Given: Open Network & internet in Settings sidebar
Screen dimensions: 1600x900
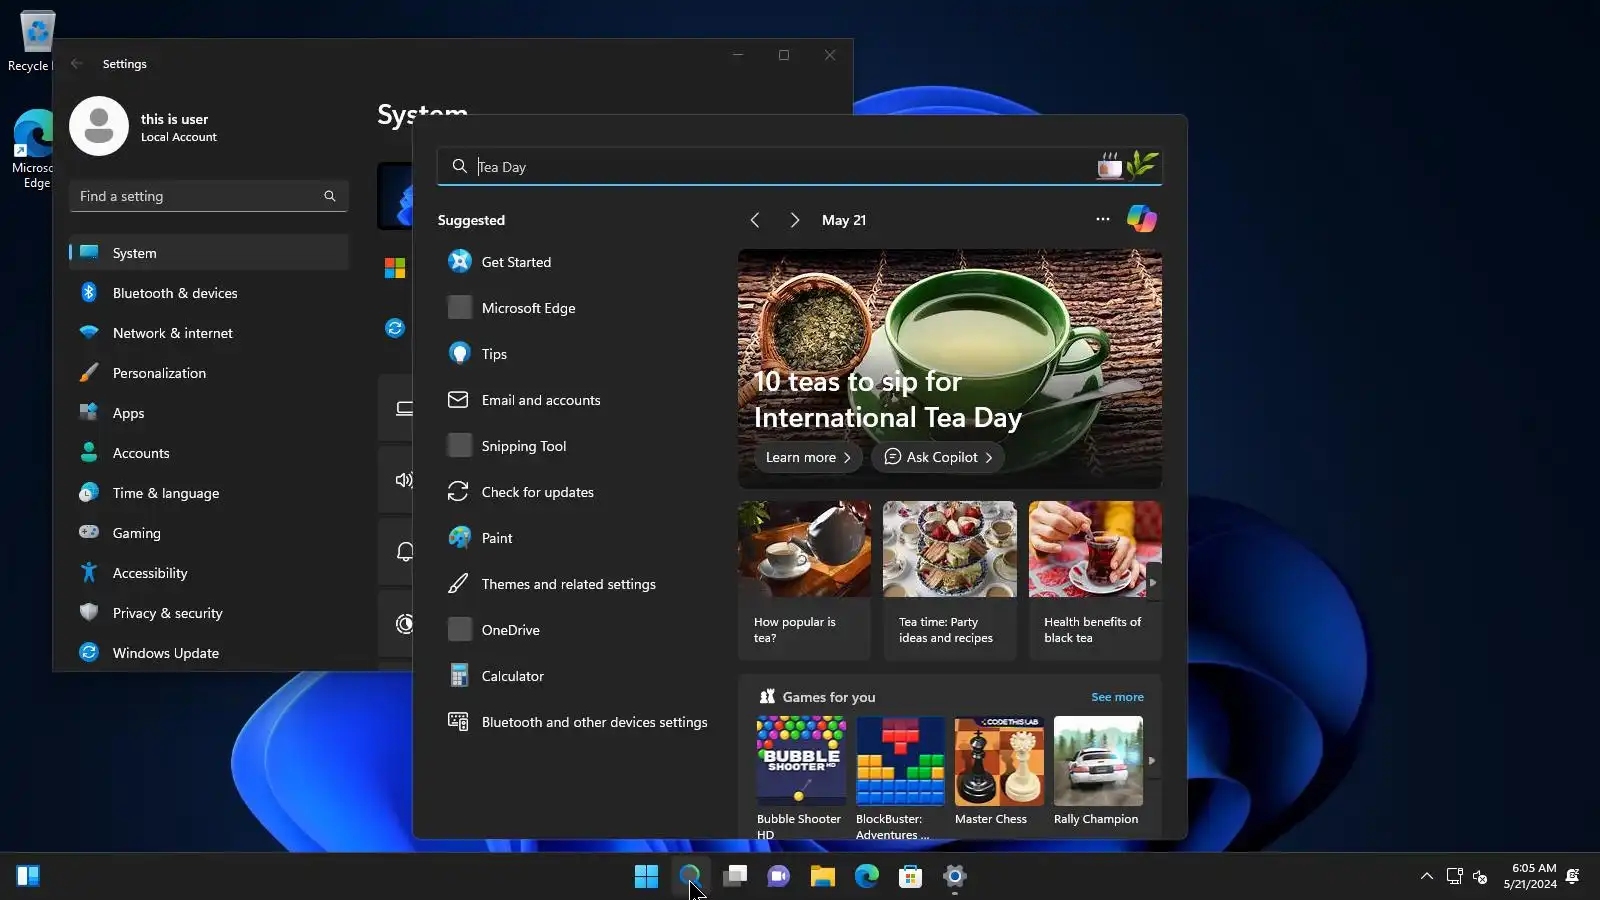Looking at the screenshot, I should (209, 333).
